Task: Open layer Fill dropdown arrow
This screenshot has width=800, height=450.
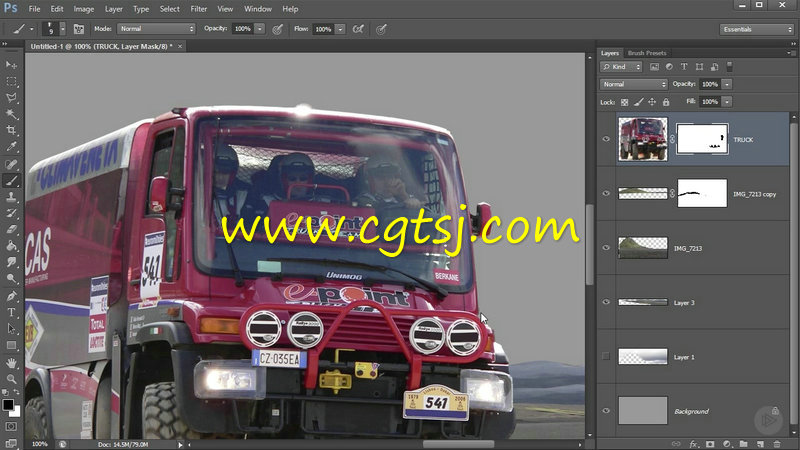Action: (x=727, y=102)
